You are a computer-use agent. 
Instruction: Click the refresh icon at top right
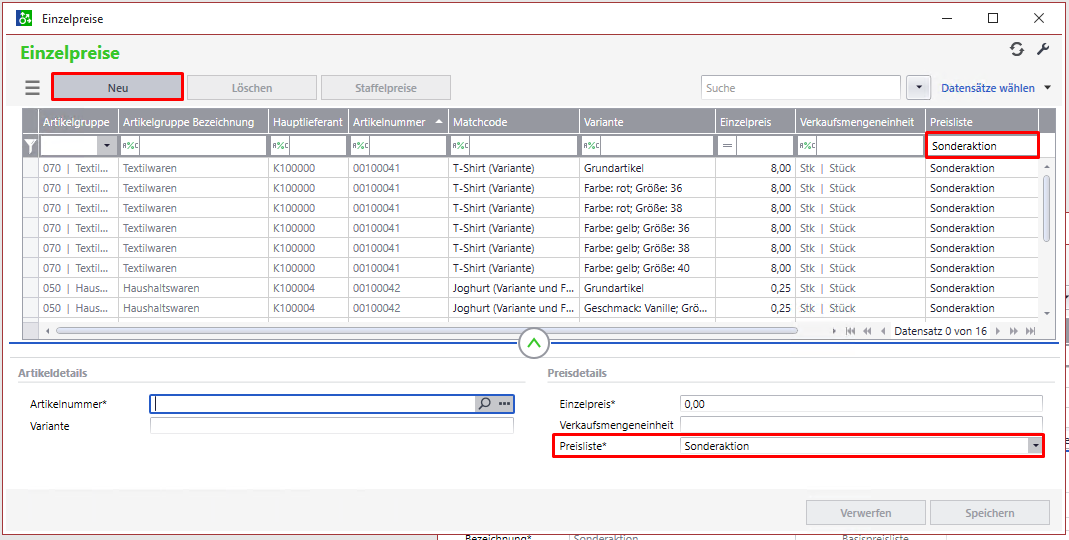pyautogui.click(x=1017, y=49)
